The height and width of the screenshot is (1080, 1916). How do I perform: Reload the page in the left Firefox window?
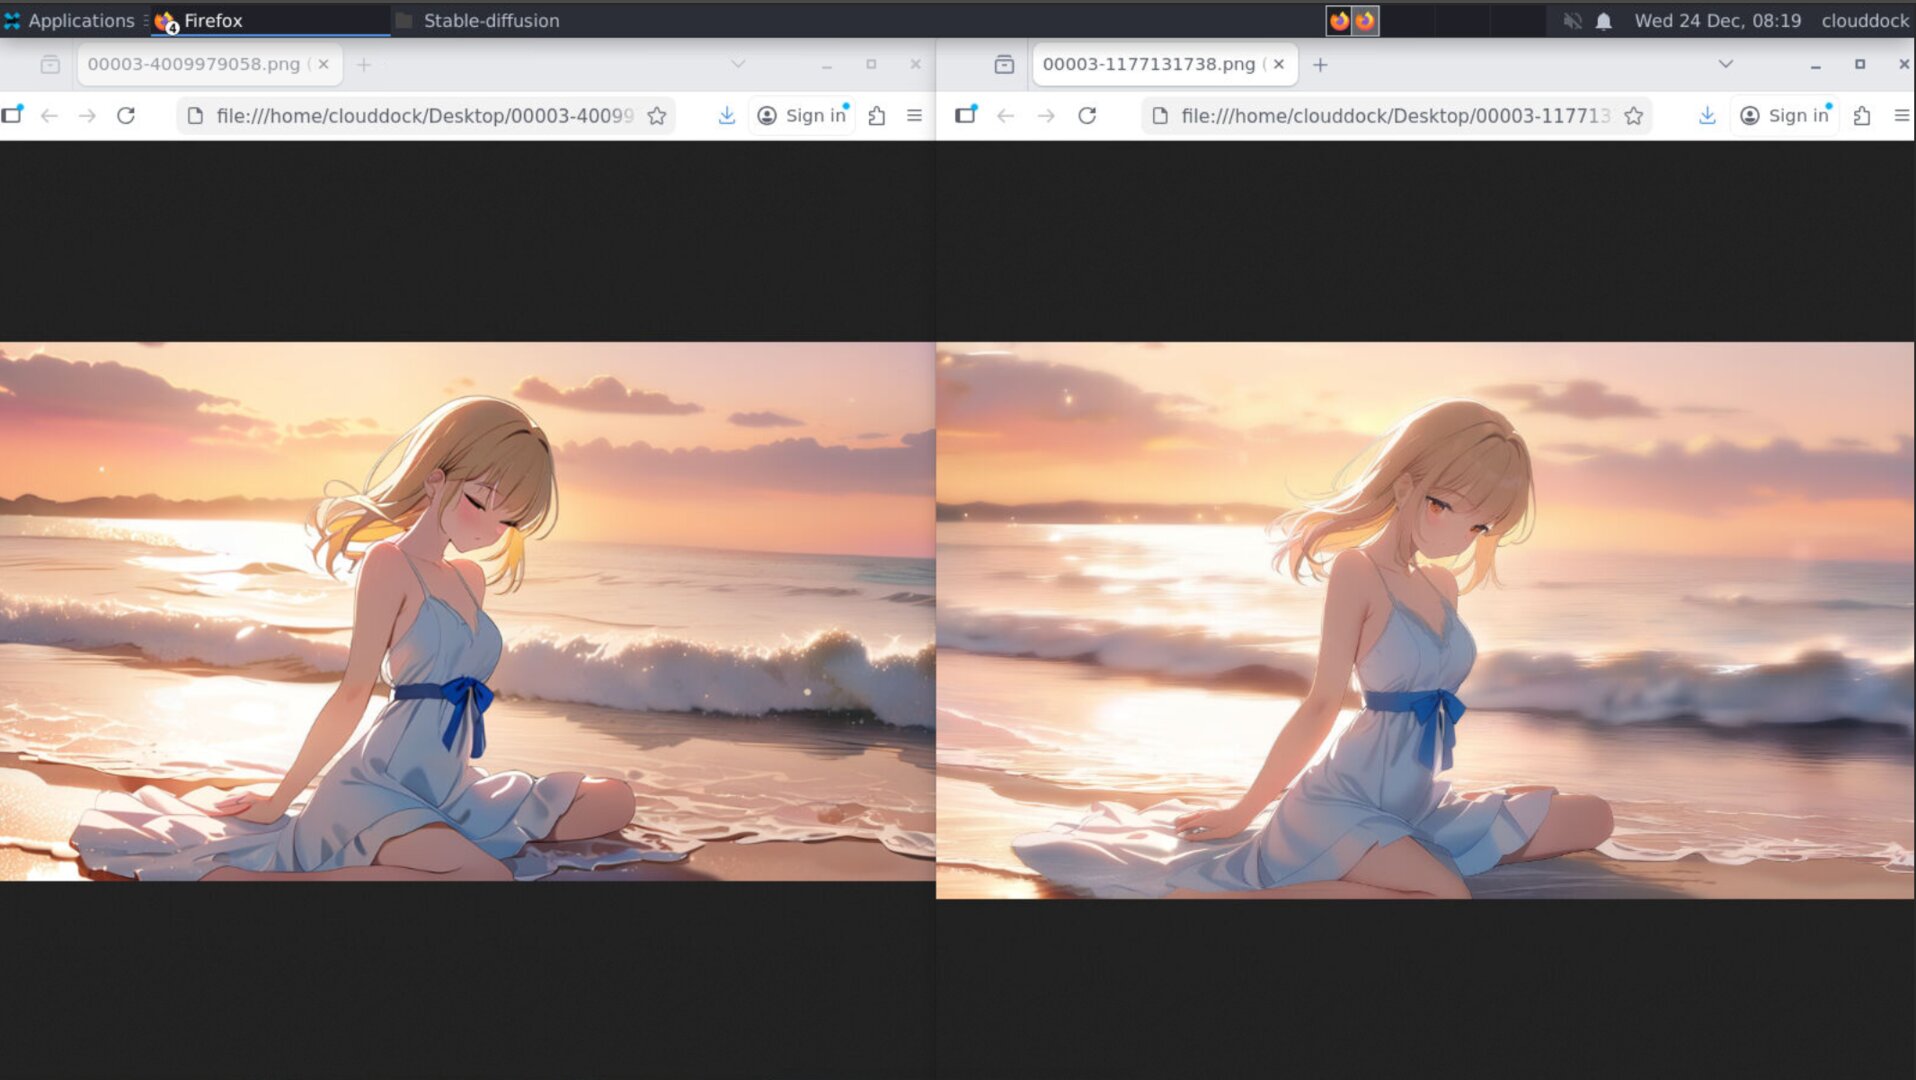[x=126, y=116]
